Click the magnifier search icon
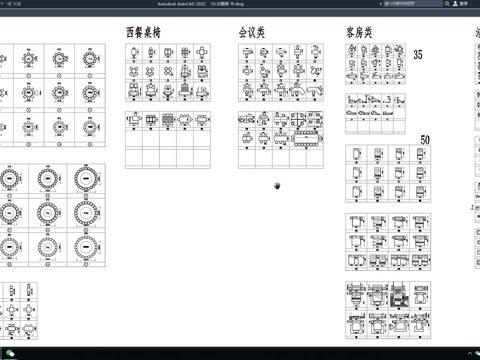Image resolution: width=480 pixels, height=360 pixels. (x=447, y=4)
